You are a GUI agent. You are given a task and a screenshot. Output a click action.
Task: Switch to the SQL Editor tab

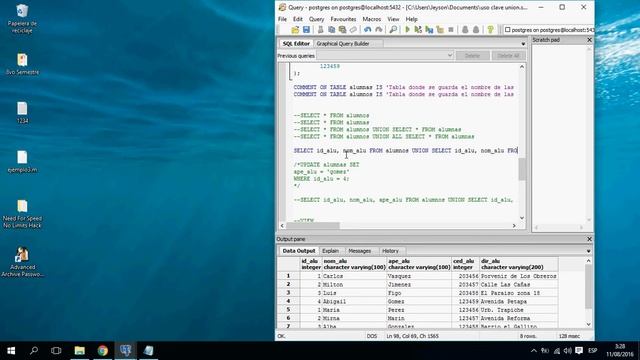[296, 44]
